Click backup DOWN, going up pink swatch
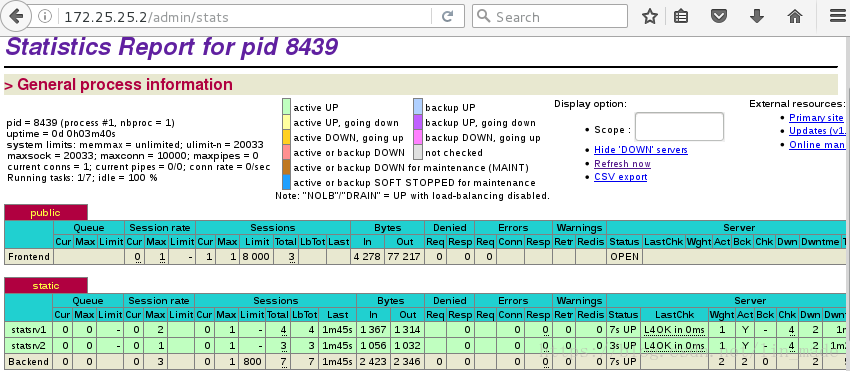The width and height of the screenshot is (850, 371). point(418,137)
